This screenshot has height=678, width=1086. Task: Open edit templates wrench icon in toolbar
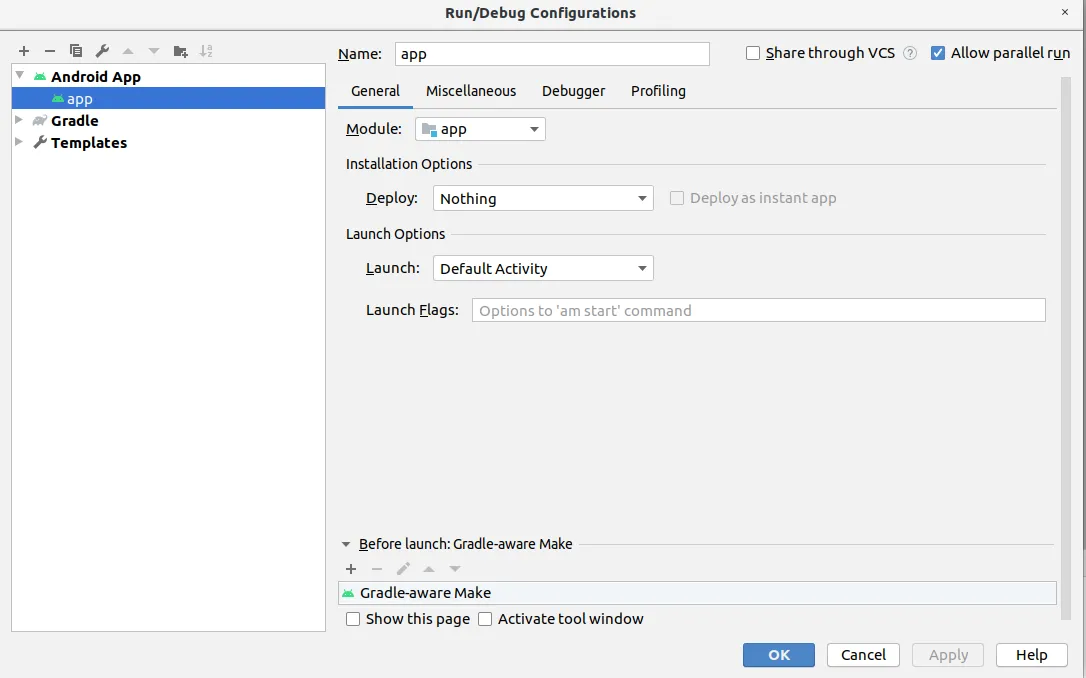click(x=102, y=51)
